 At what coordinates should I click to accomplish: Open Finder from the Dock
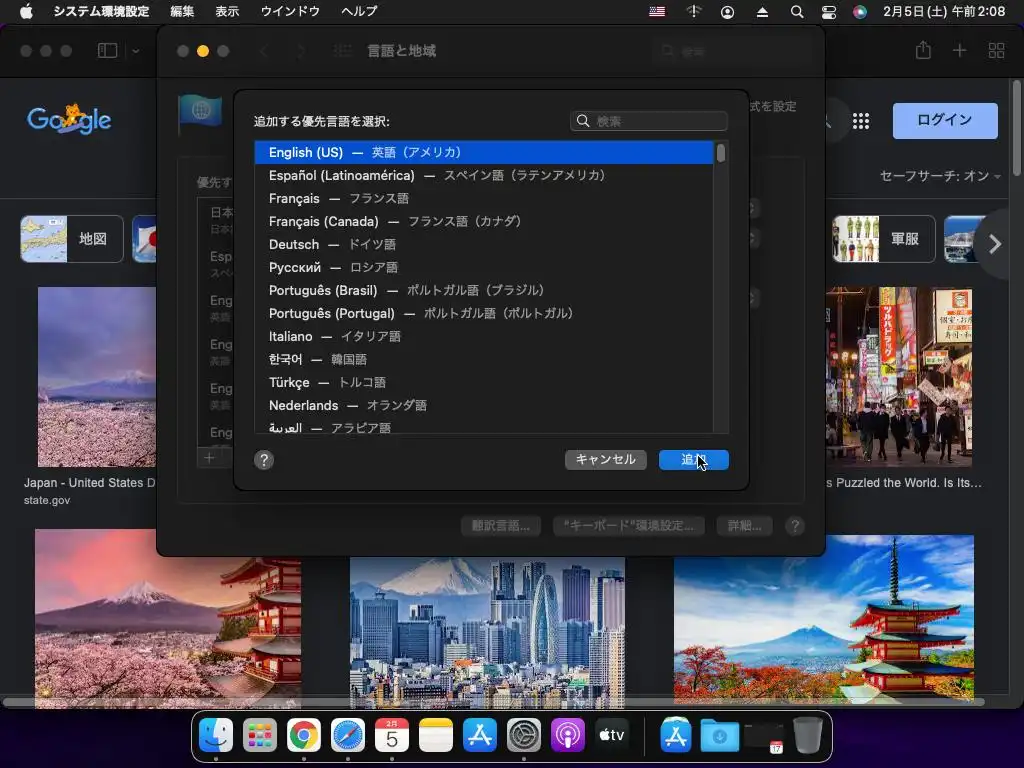click(216, 735)
